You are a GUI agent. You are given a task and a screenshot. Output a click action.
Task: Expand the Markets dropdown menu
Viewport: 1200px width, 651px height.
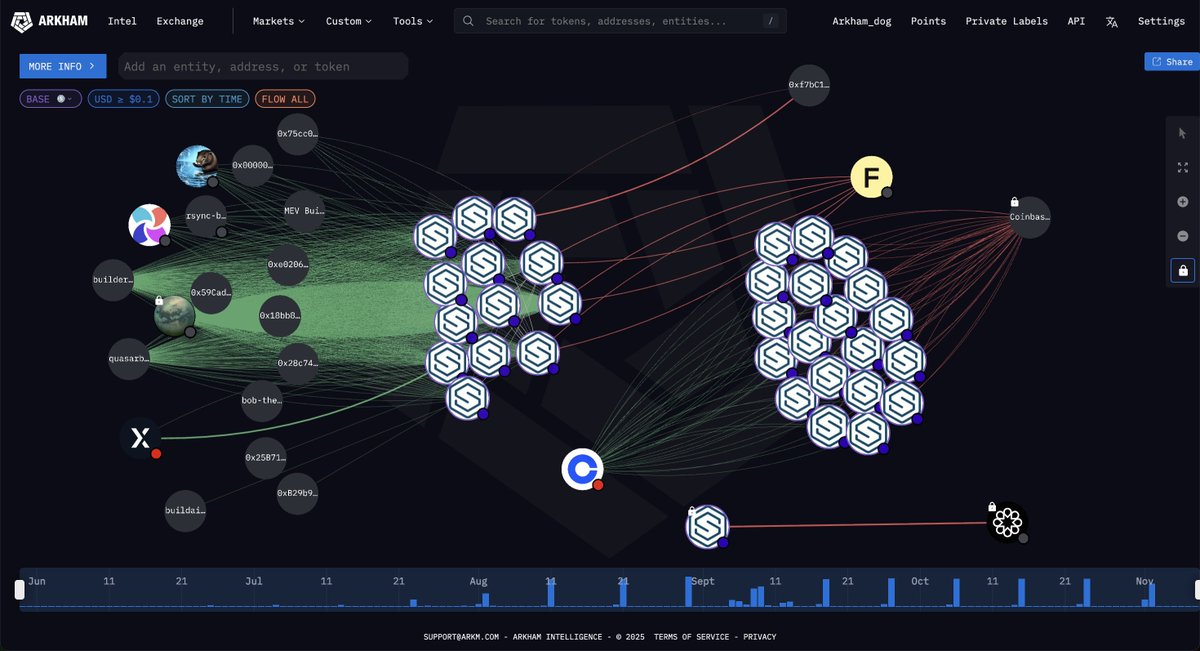point(279,21)
